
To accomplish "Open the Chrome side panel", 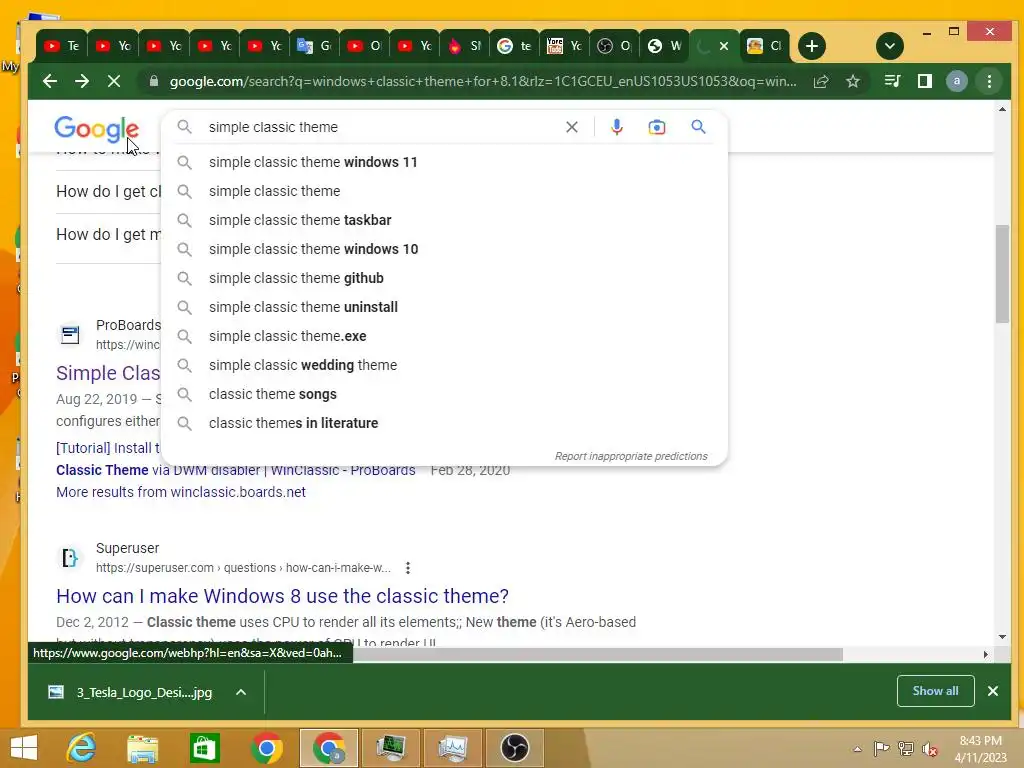I will [925, 81].
